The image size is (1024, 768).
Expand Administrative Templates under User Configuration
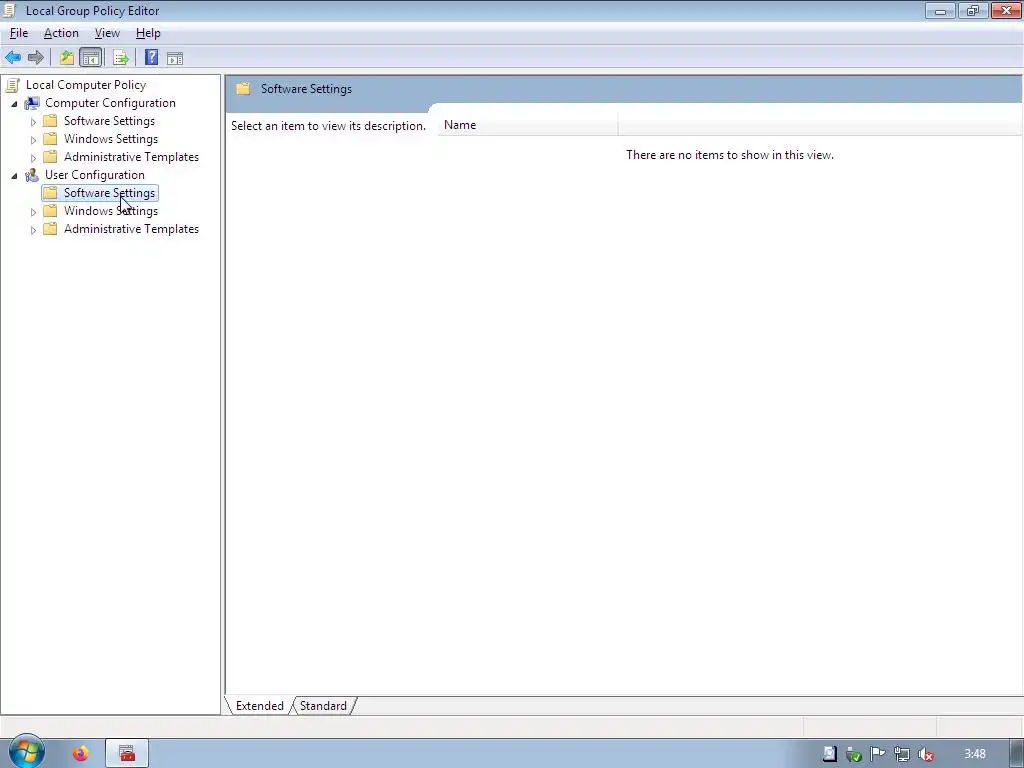tap(33, 230)
